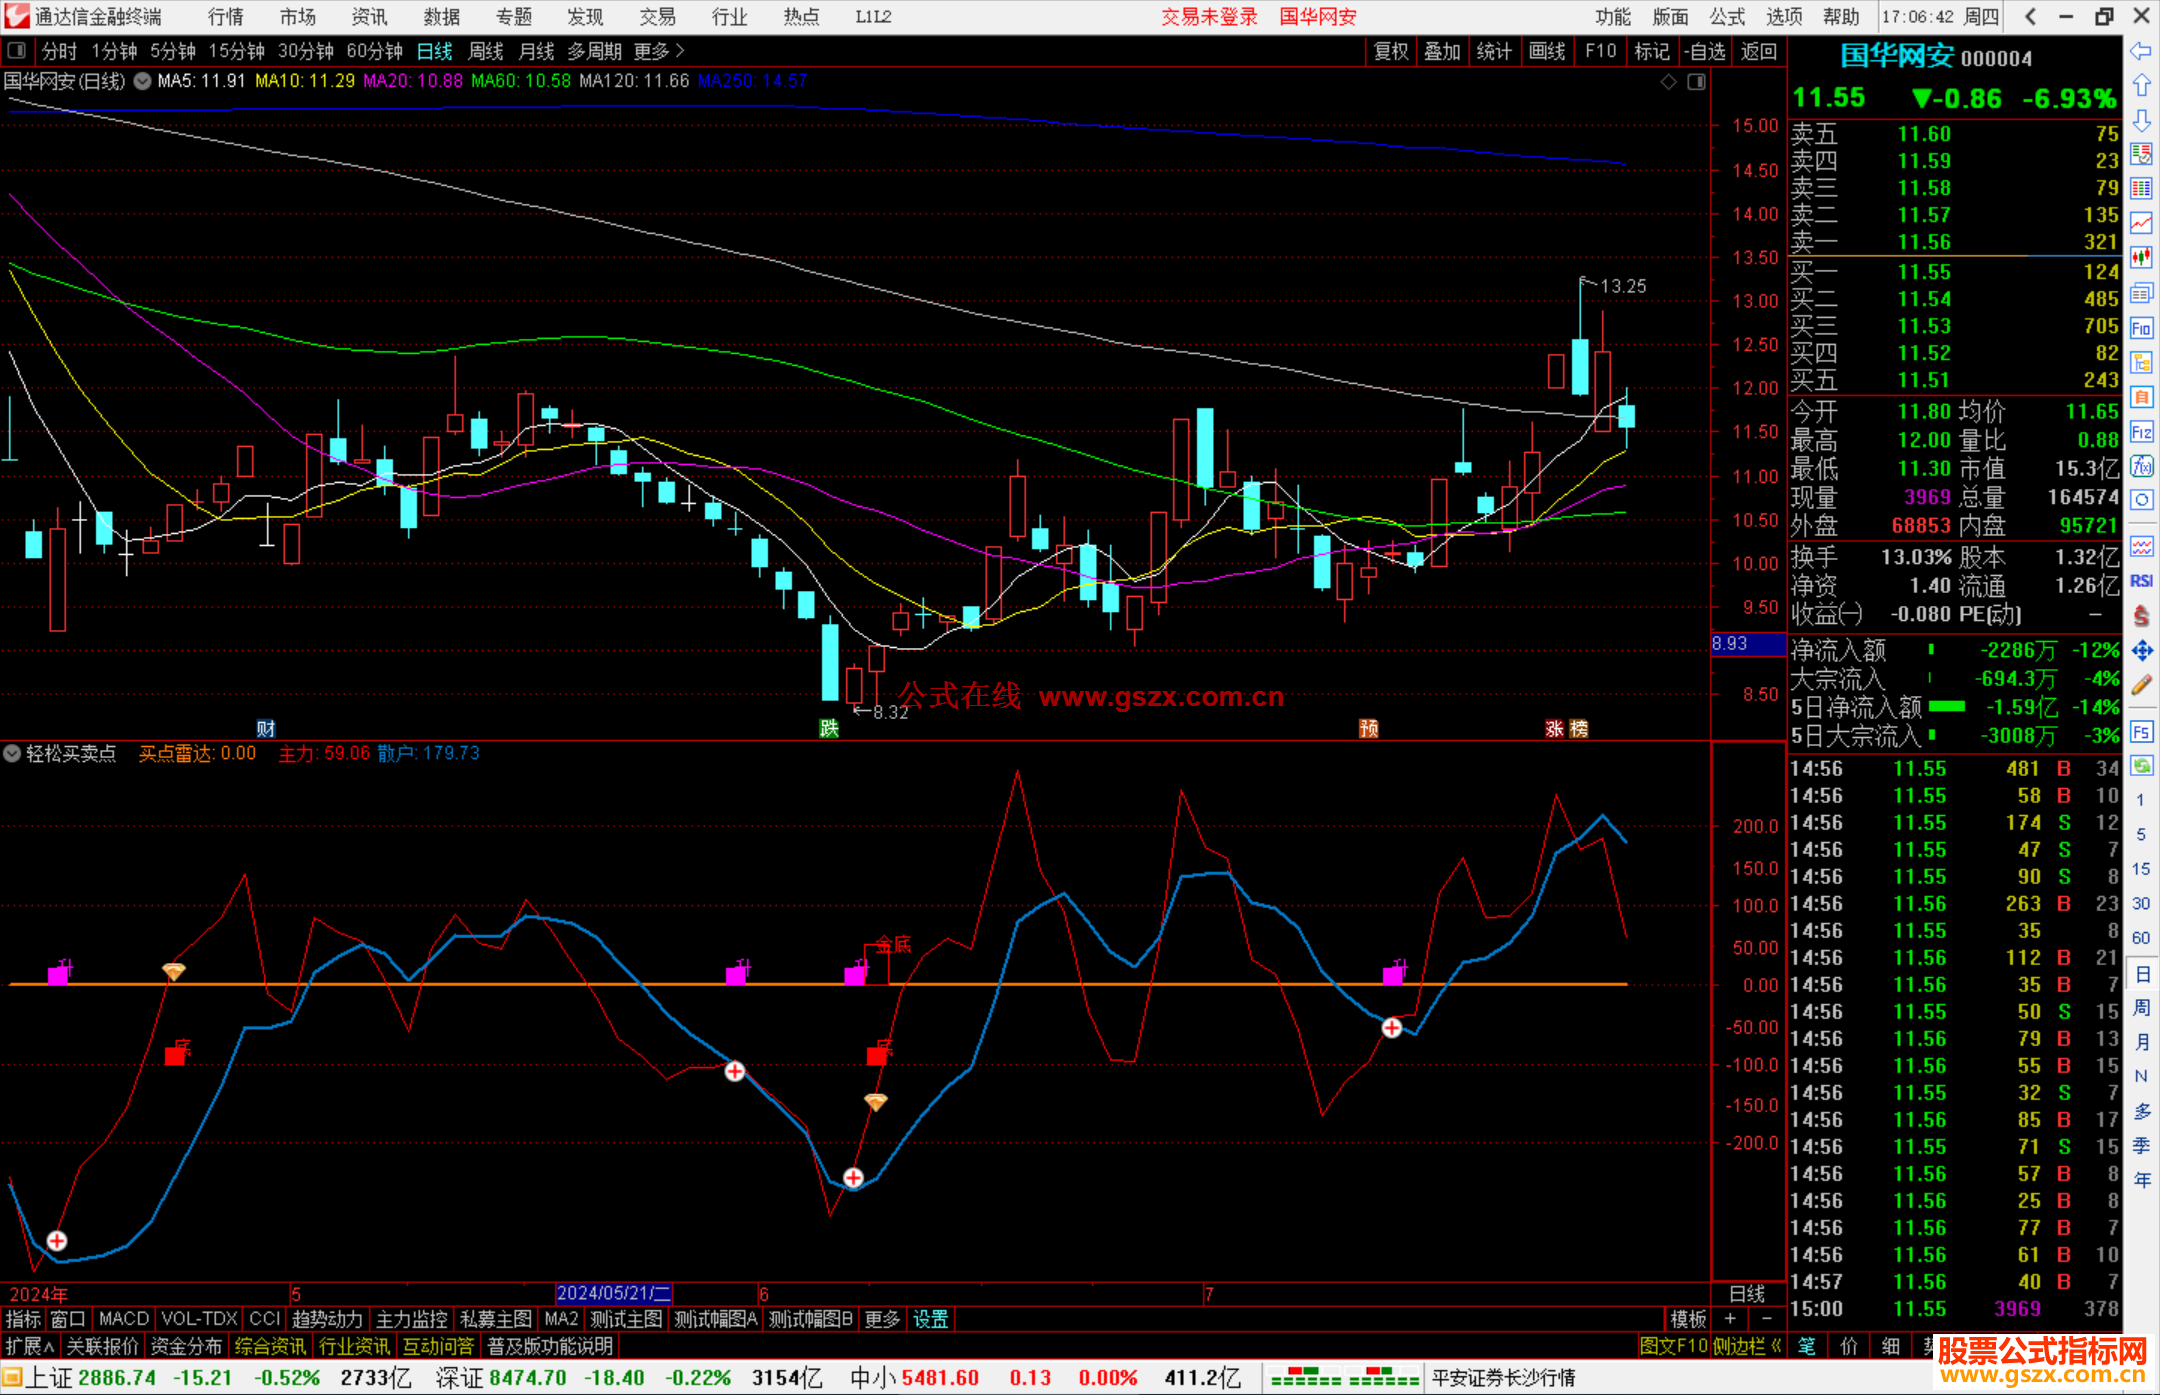Click the RSI indicator icon in sidebar
This screenshot has width=2160, height=1395.
(2141, 581)
